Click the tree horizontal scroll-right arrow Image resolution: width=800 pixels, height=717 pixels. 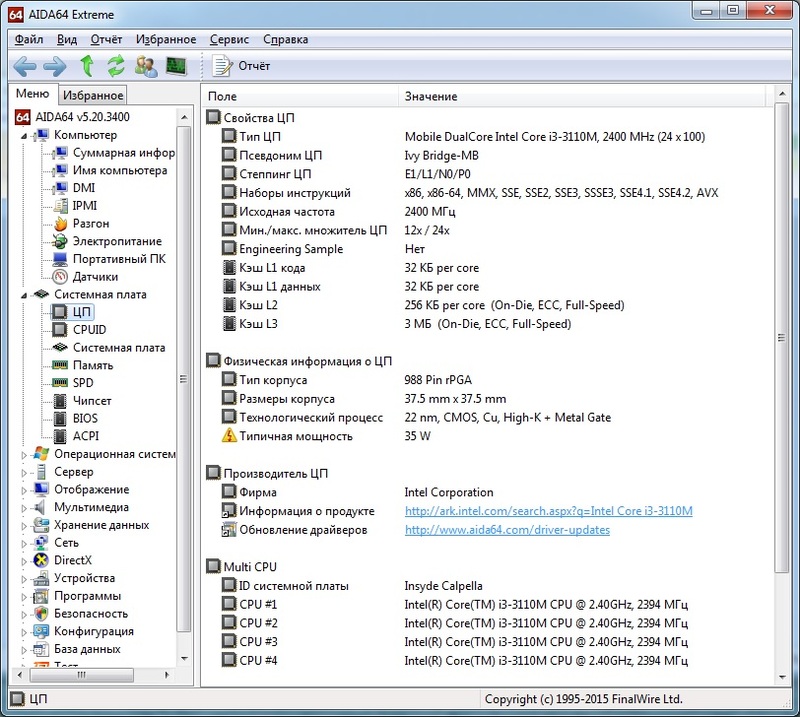coord(167,675)
